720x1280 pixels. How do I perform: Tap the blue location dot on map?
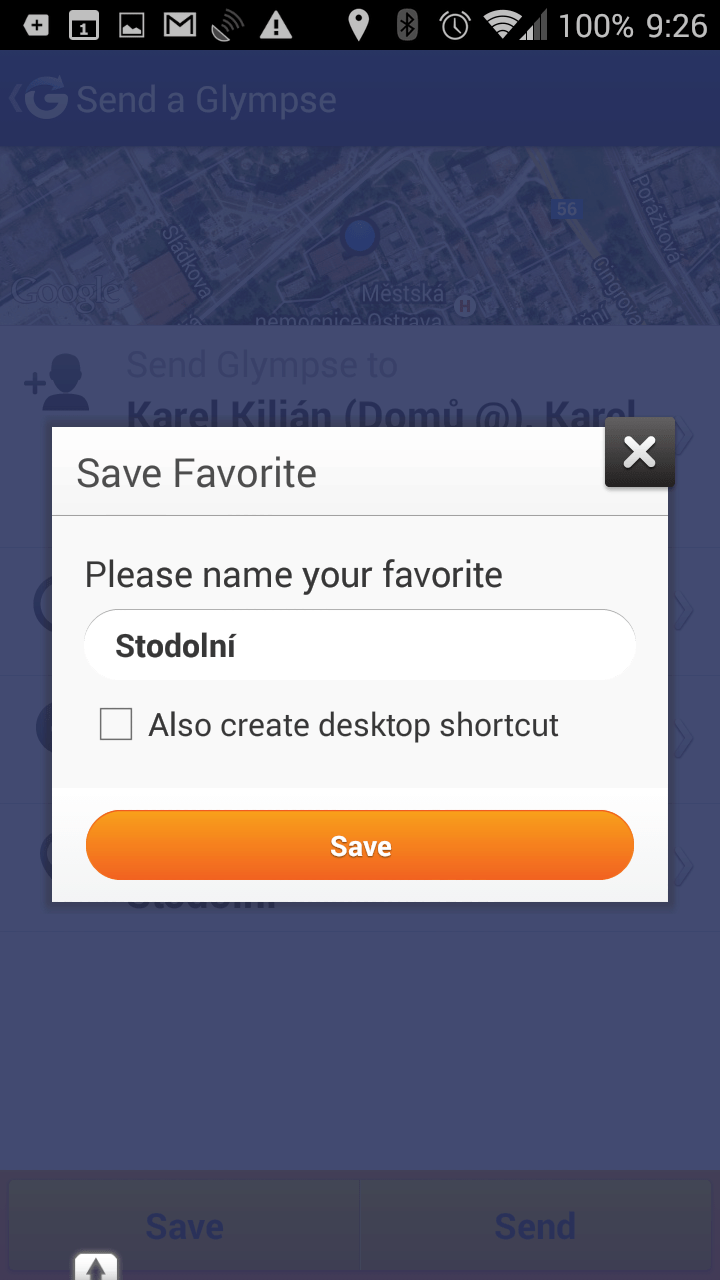[358, 236]
